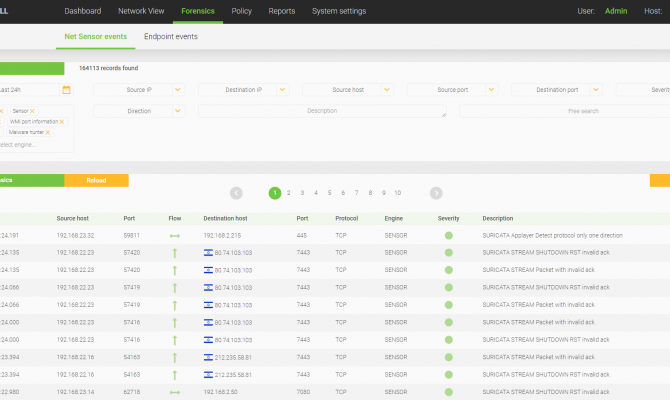
Task: Remove the WMI port information tag
Action: coord(62,122)
